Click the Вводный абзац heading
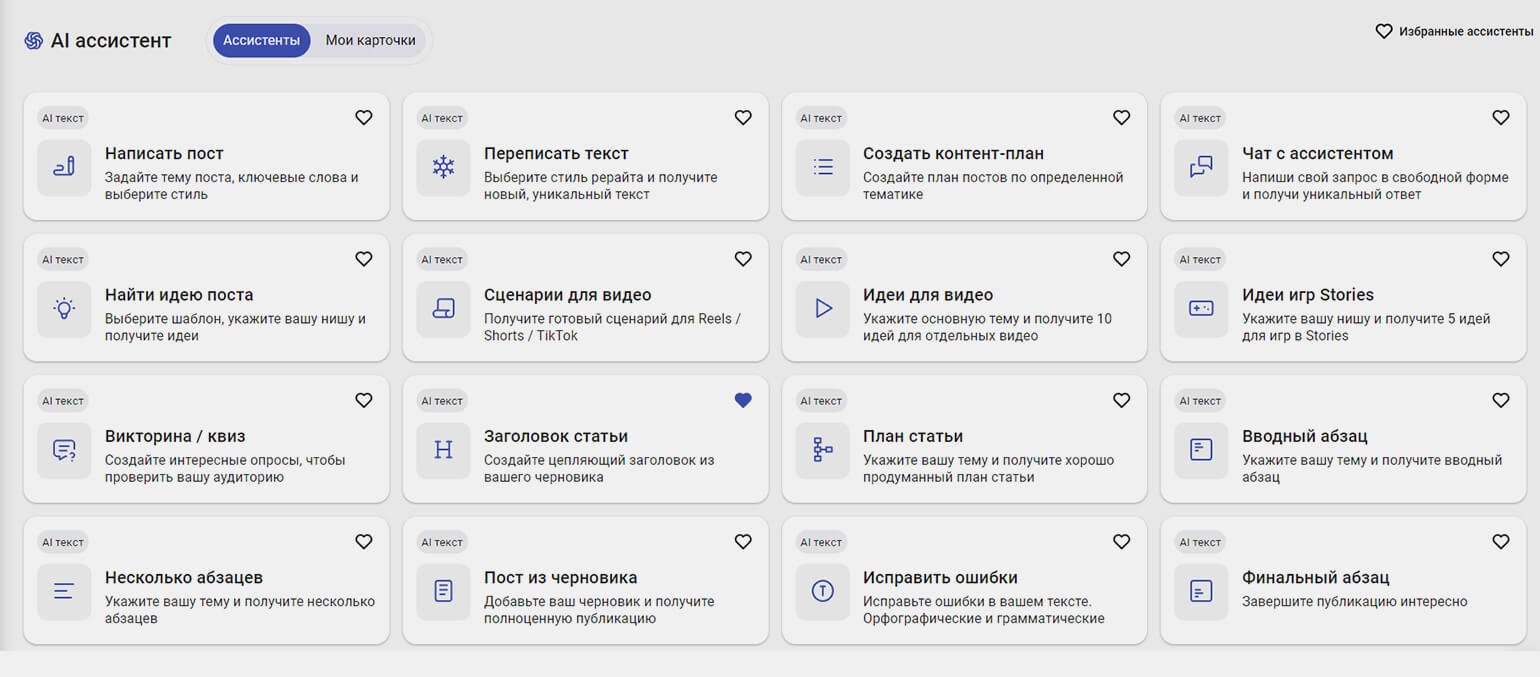 (1305, 436)
